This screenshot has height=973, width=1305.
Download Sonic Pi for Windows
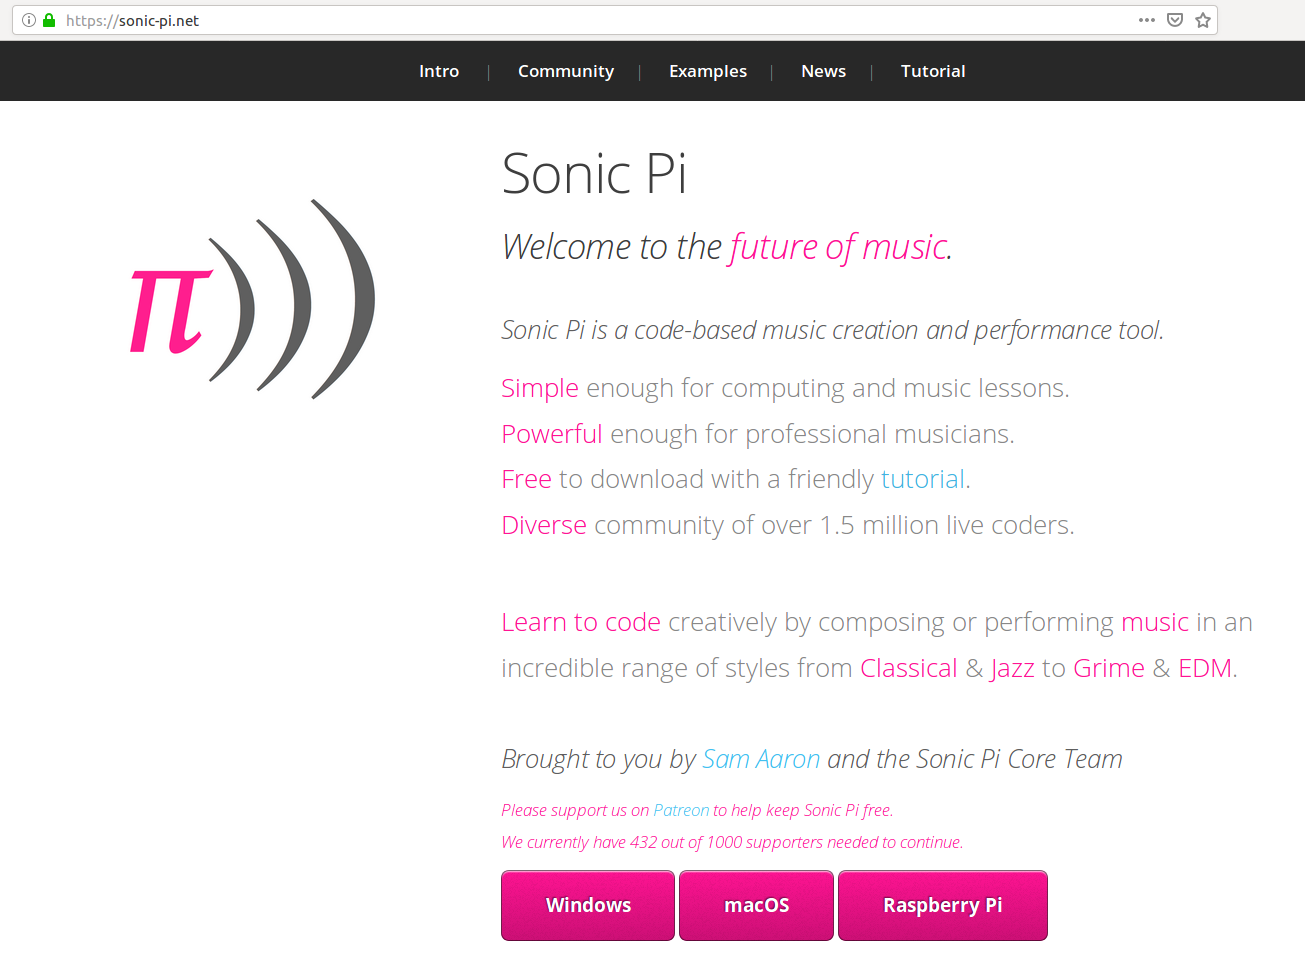point(588,905)
